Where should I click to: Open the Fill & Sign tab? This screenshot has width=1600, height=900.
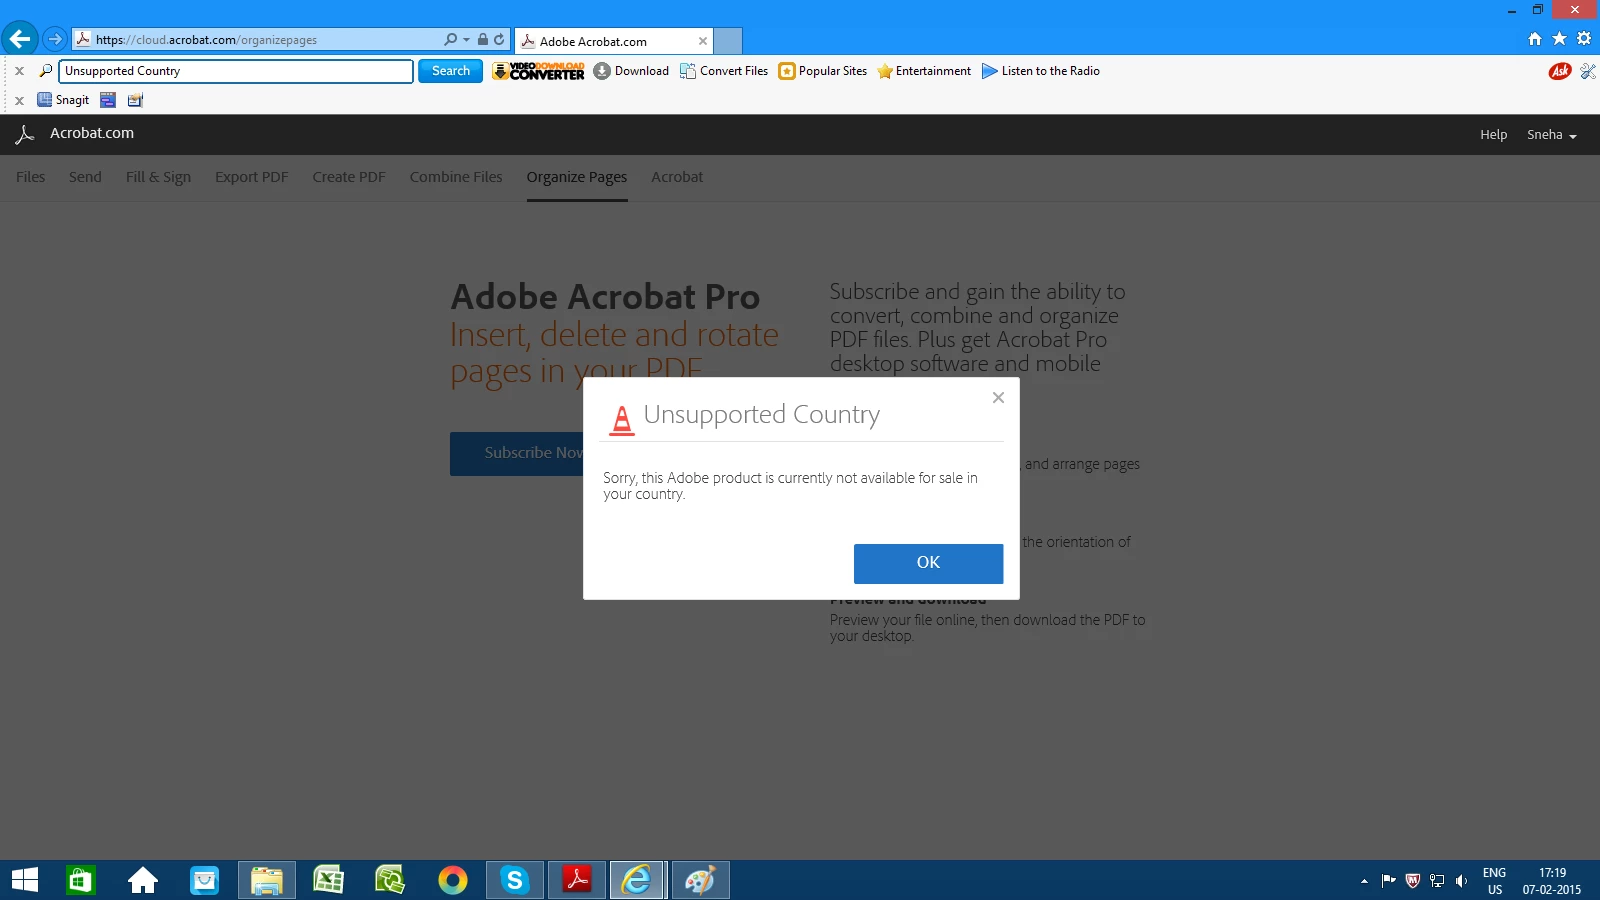click(158, 177)
